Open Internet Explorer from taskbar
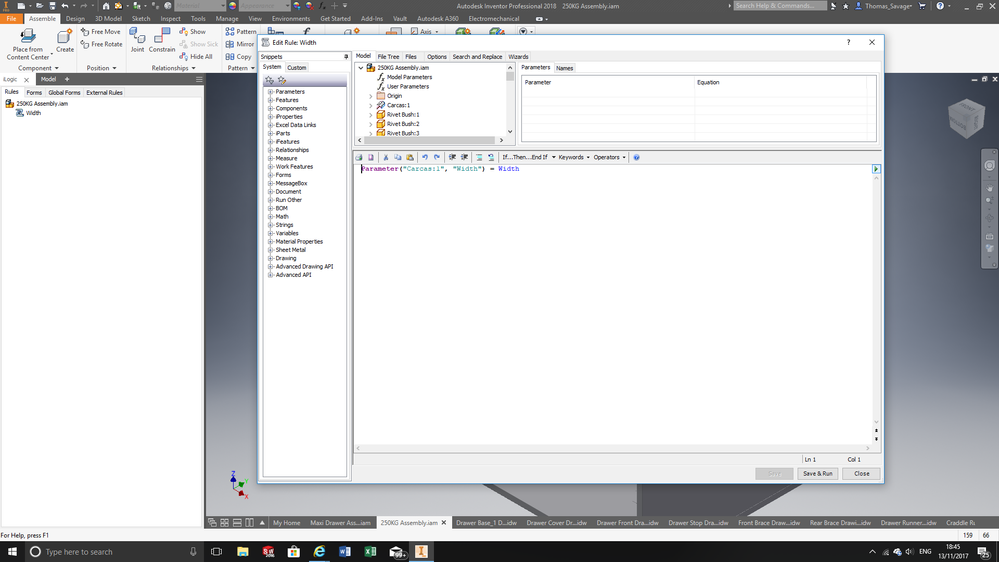The image size is (999, 562). point(319,552)
